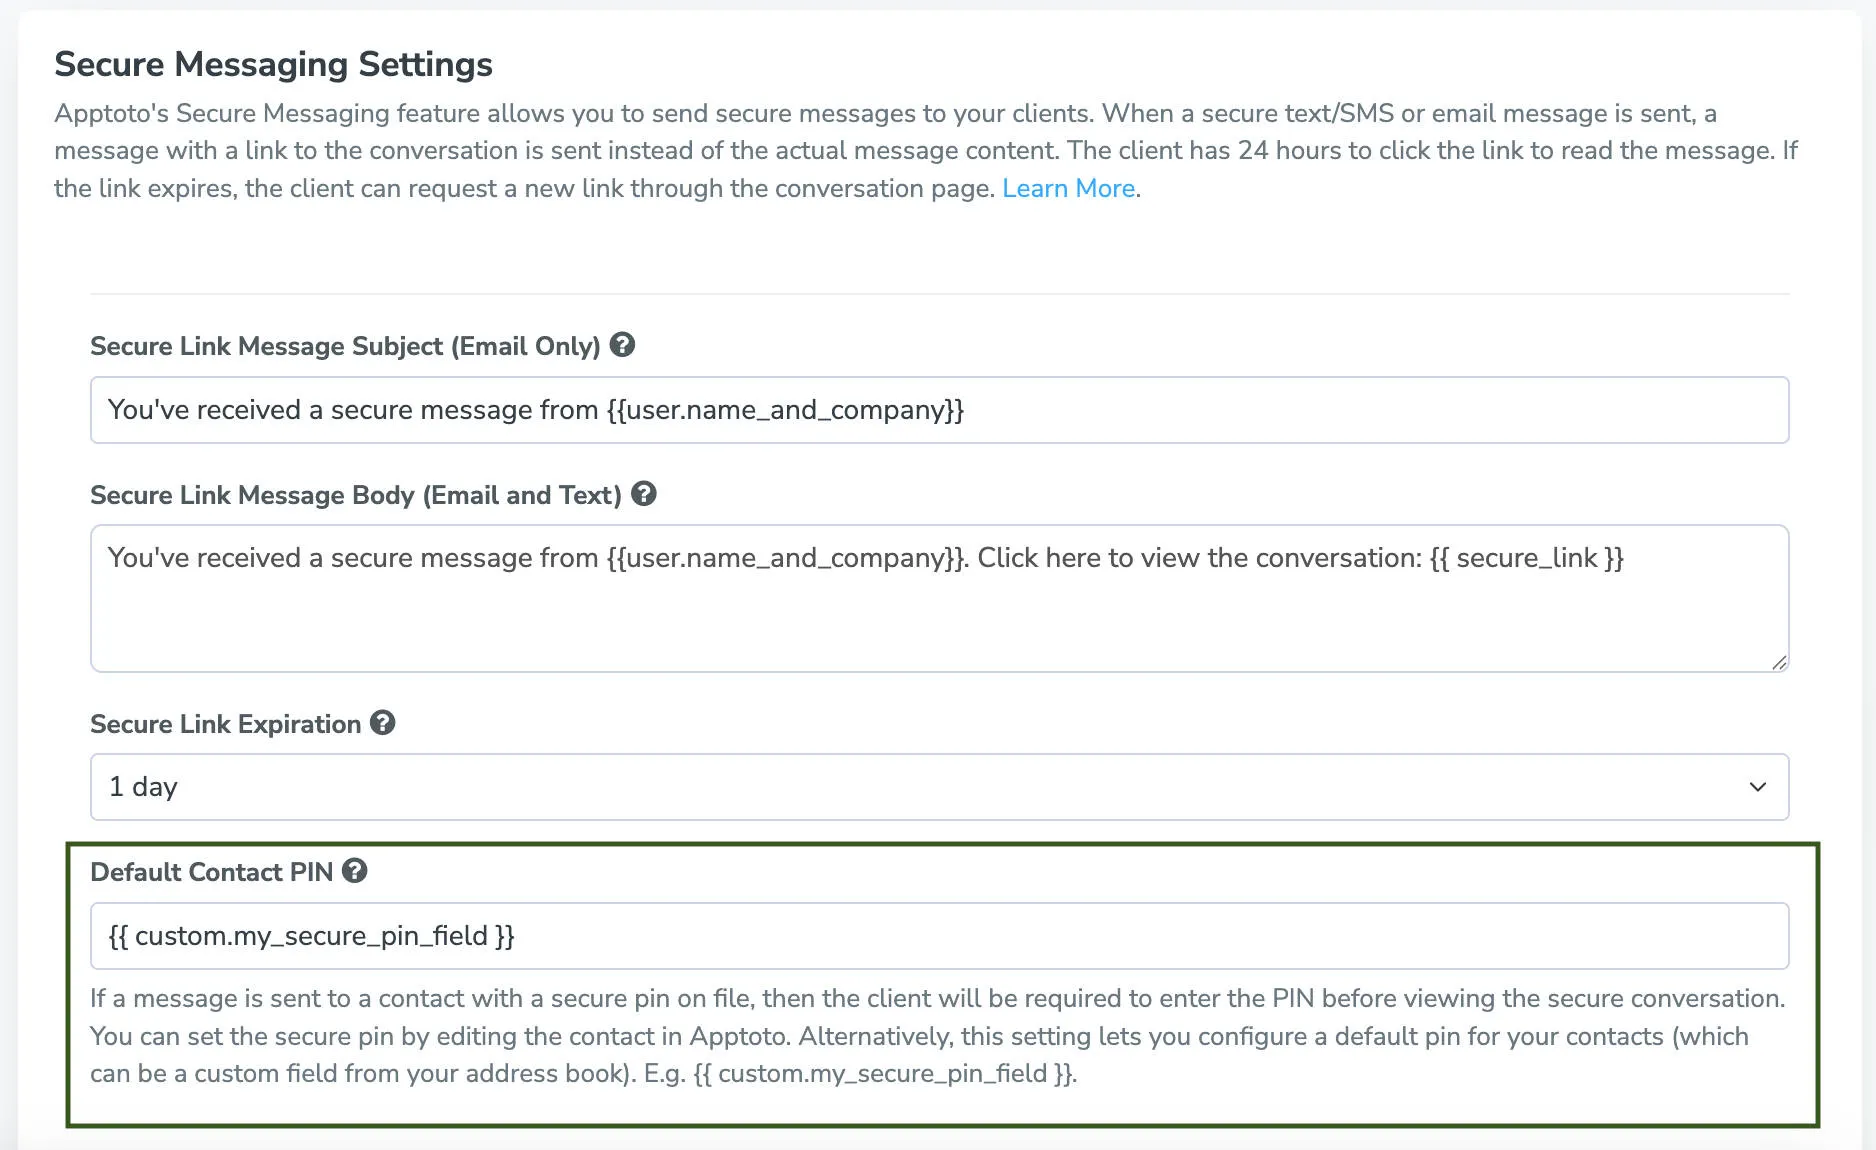The image size is (1876, 1150).
Task: Open the Secure Link Expiration dropdown
Action: [x=938, y=787]
